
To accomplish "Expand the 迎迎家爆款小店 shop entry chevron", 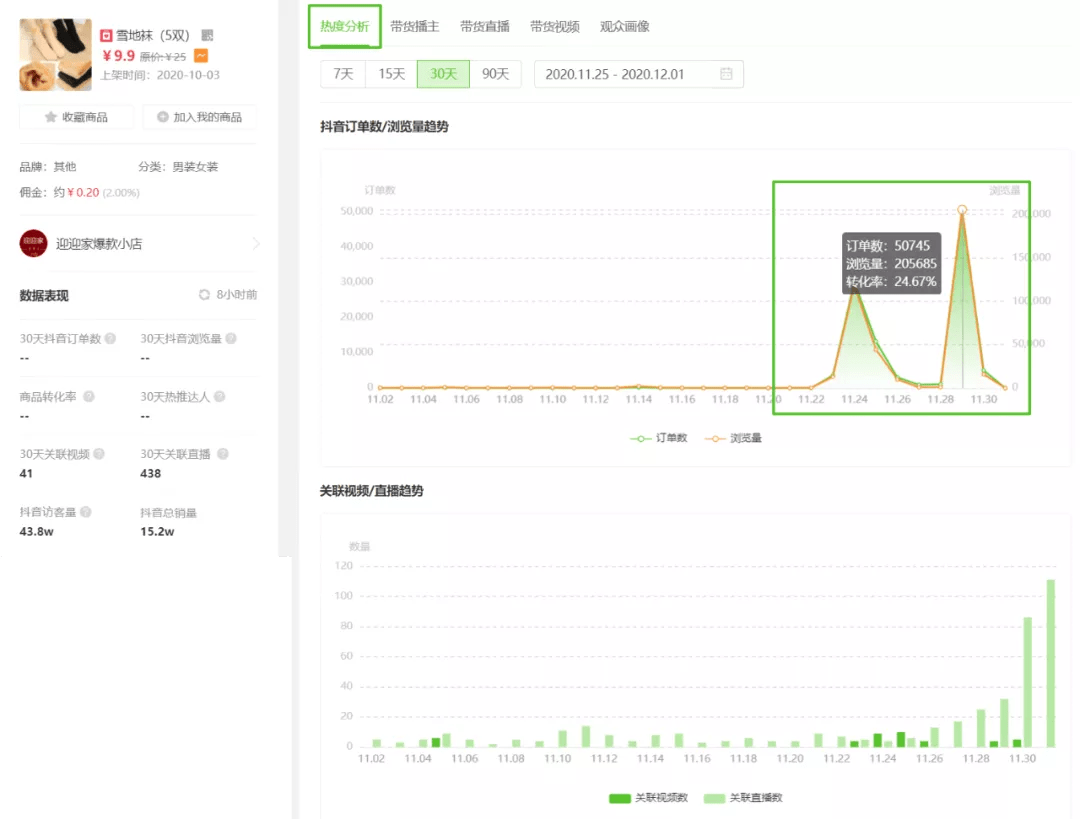I will tap(255, 243).
